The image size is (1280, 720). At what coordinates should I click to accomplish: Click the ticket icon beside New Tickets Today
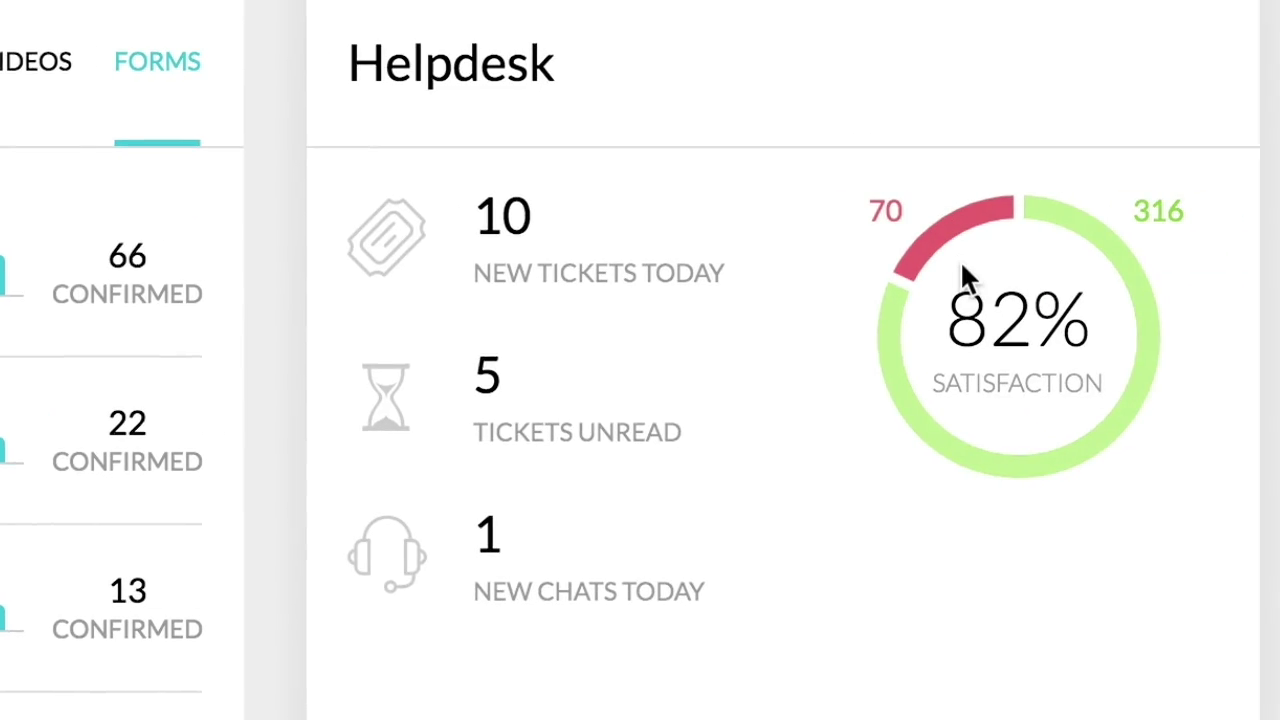click(386, 239)
